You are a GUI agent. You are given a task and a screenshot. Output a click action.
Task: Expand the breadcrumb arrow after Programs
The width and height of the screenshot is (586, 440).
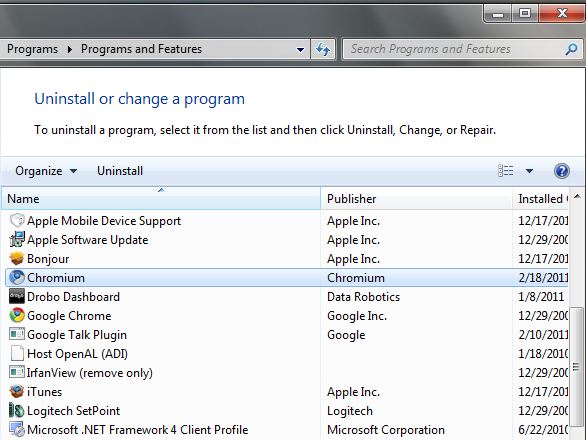[70, 49]
